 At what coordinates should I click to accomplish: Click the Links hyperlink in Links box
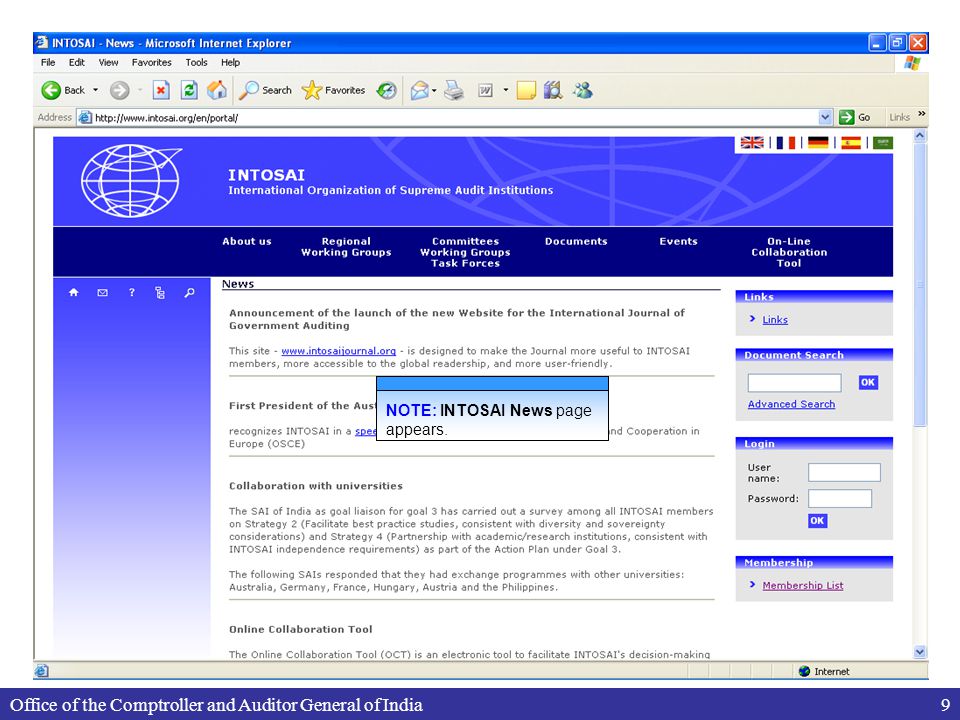775,320
